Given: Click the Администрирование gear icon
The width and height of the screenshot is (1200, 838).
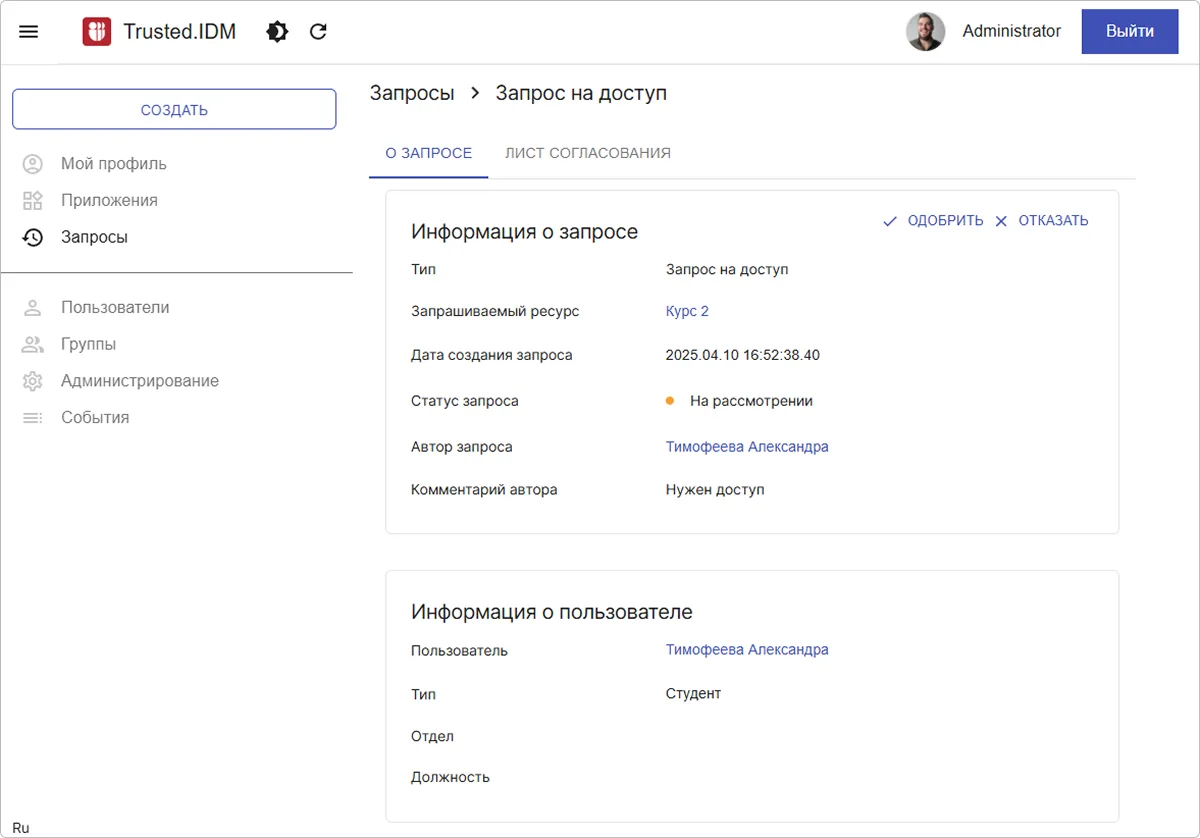Looking at the screenshot, I should click(x=32, y=380).
